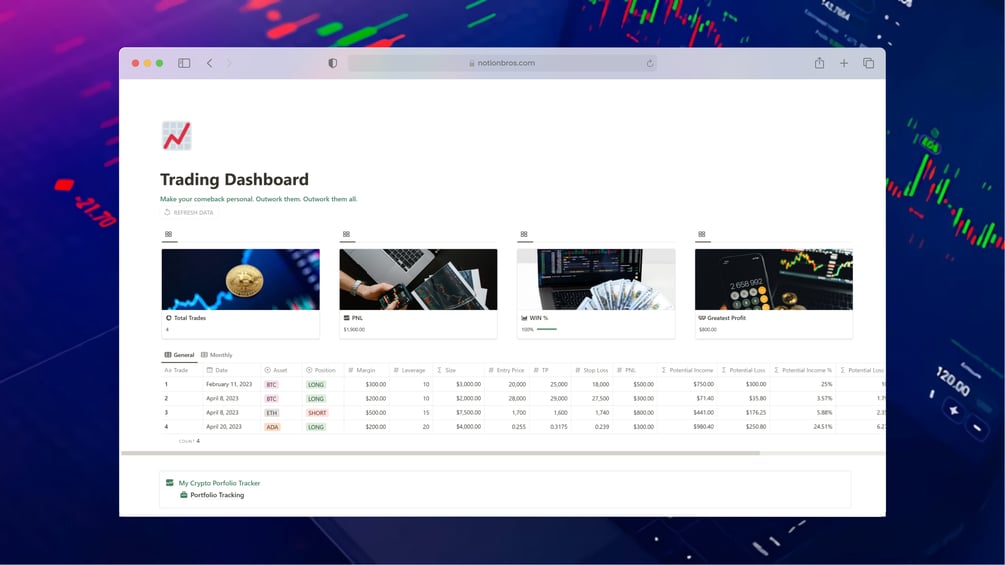Viewport: 1005px width, 565px height.
Task: Click the WIN % progress bar
Action: coord(547,329)
